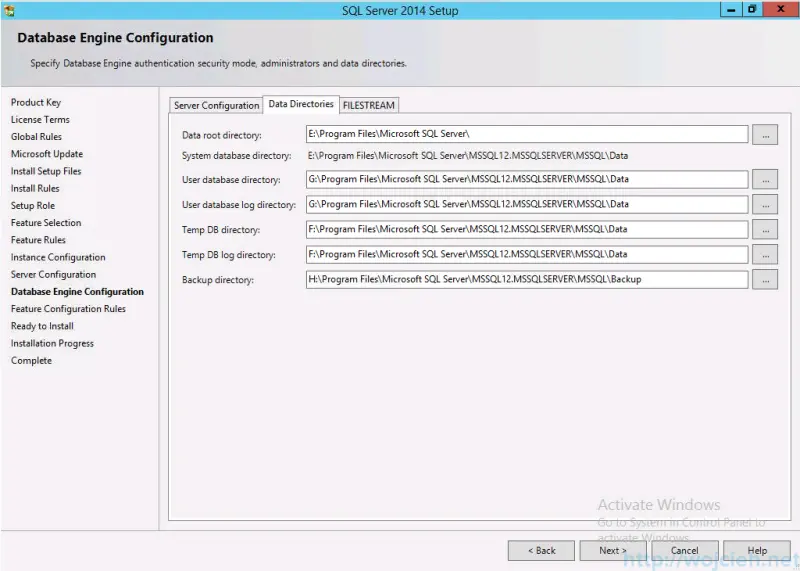Select Install Rules step in sidebar
The width and height of the screenshot is (800, 571).
(x=35, y=188)
